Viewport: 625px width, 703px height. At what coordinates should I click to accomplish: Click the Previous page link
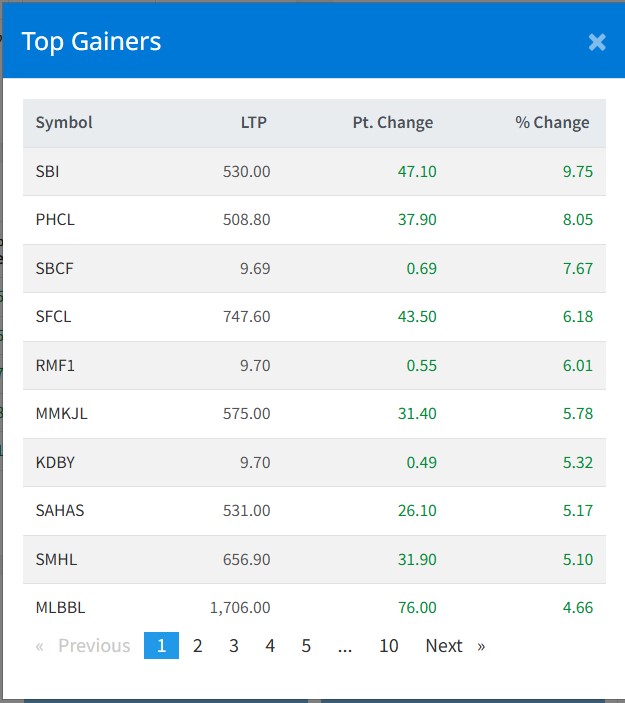(84, 646)
